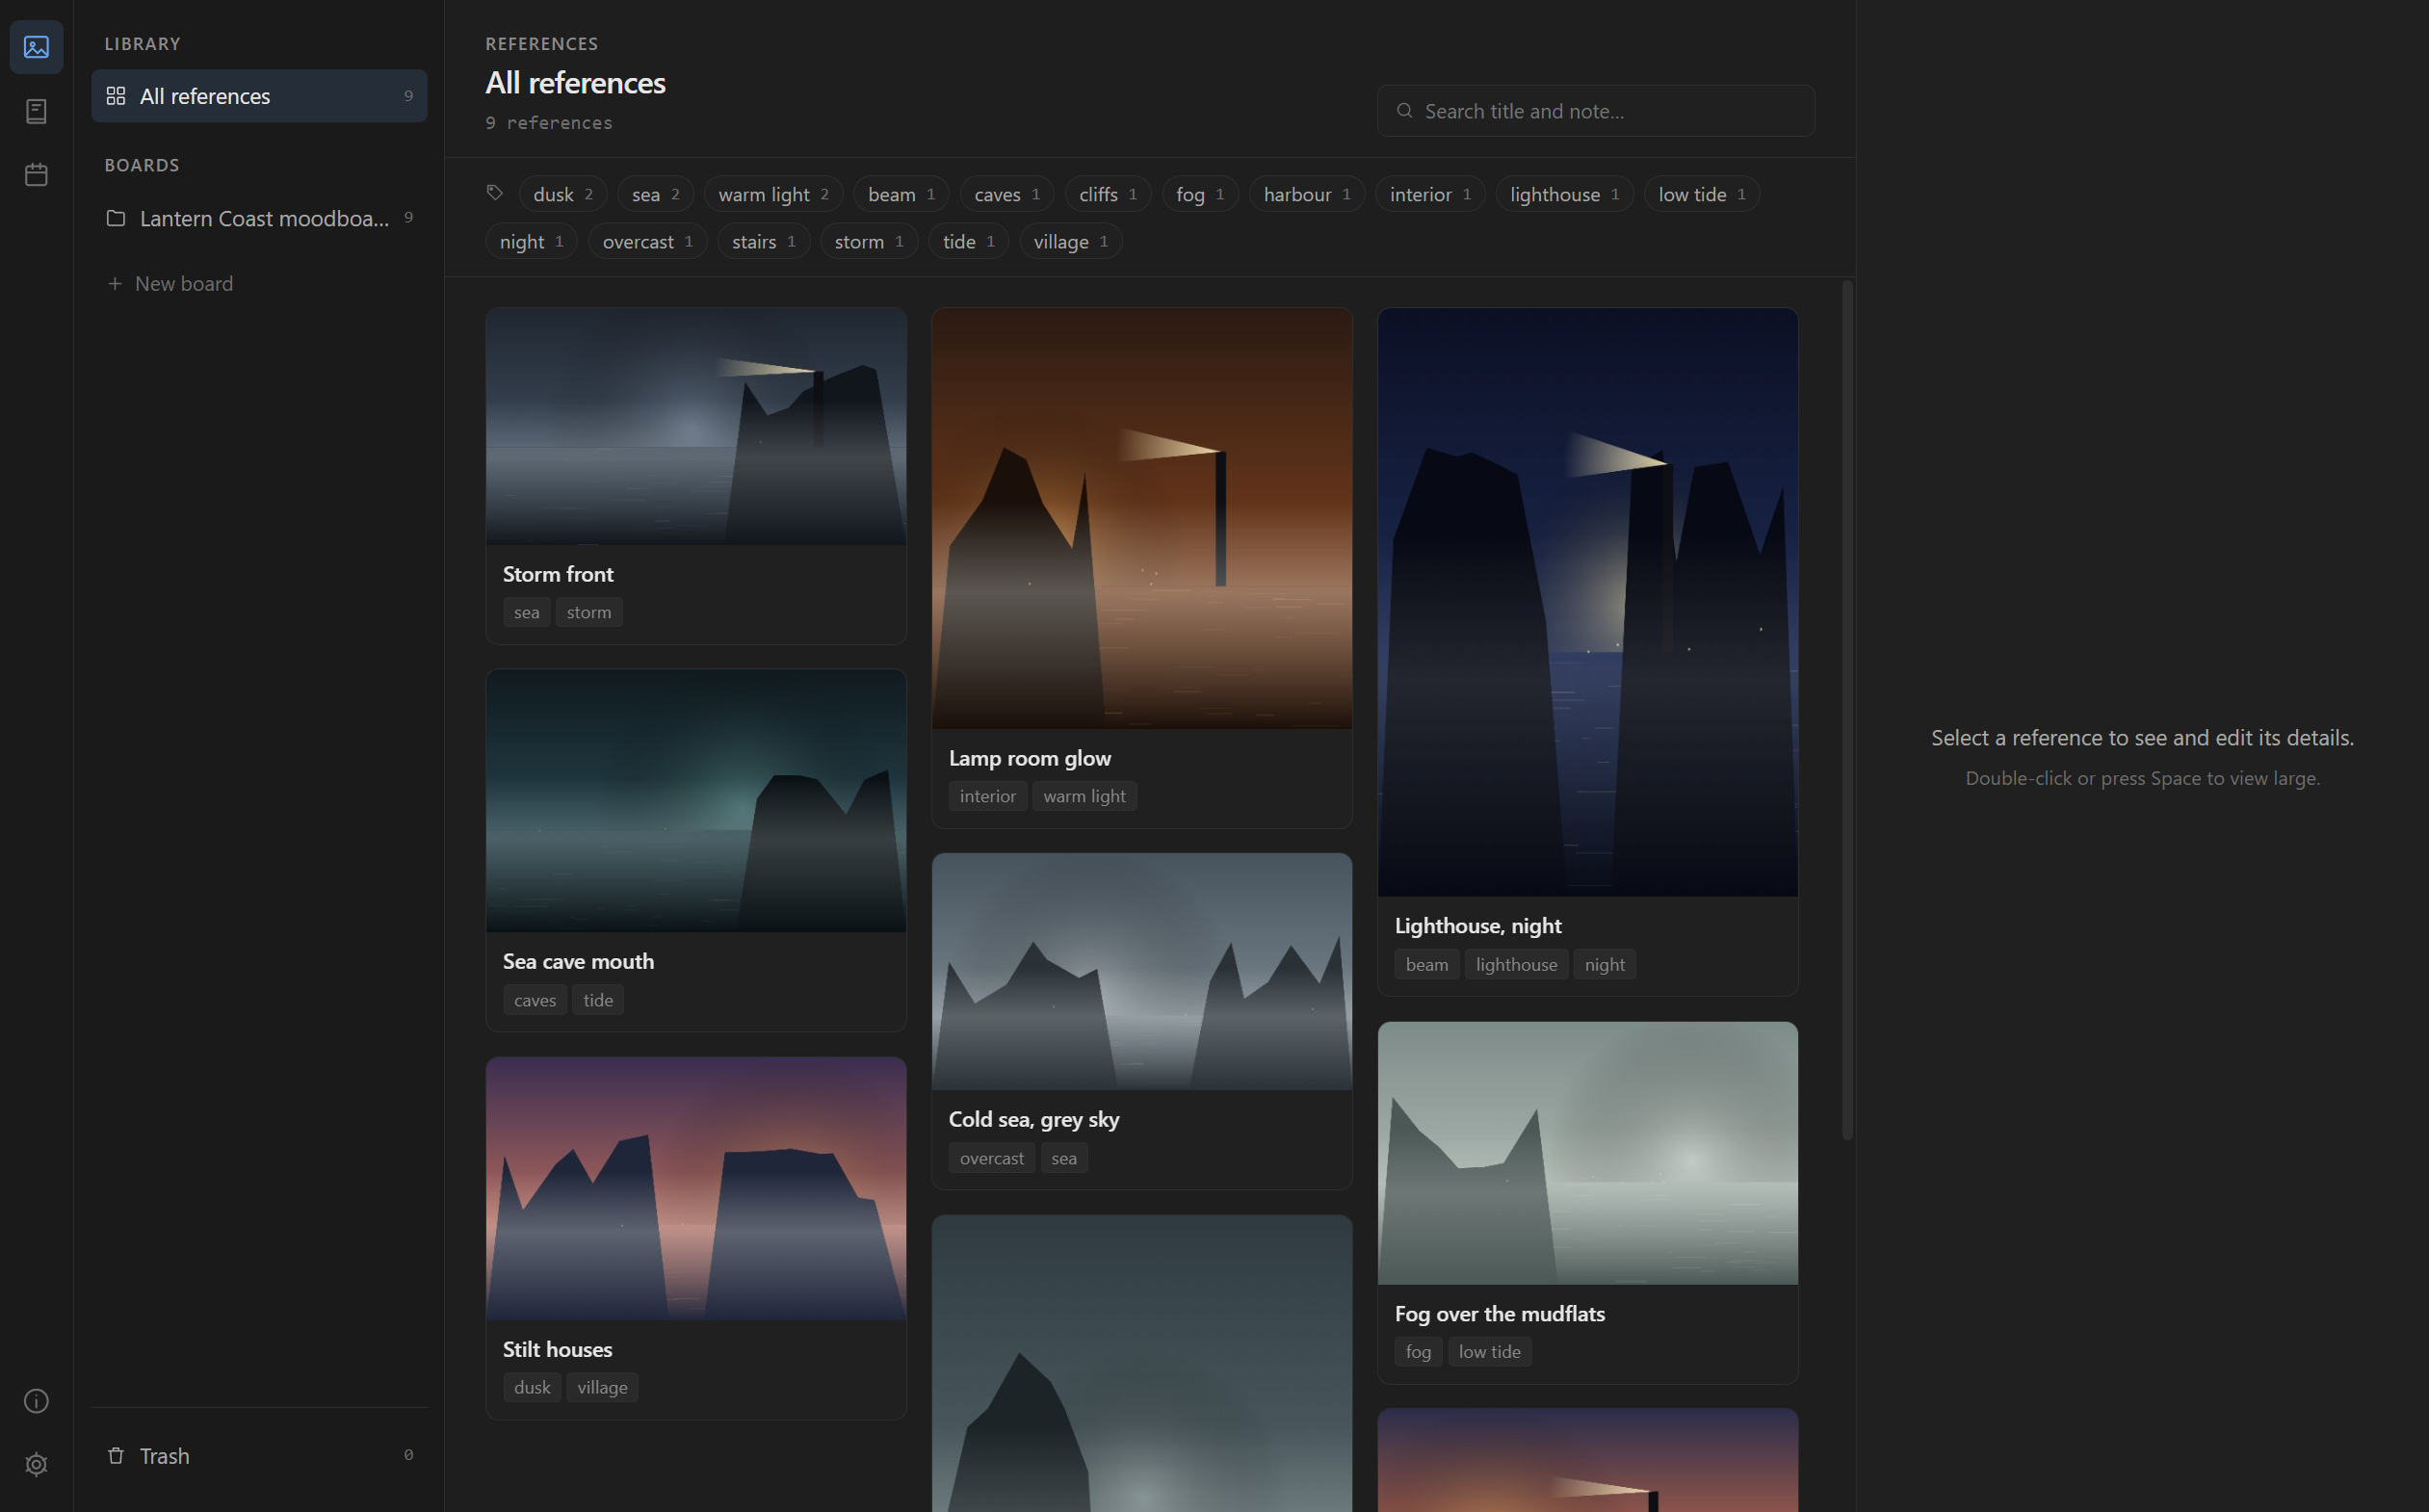This screenshot has width=2429, height=1512.
Task: Open the Trash section
Action: click(259, 1455)
